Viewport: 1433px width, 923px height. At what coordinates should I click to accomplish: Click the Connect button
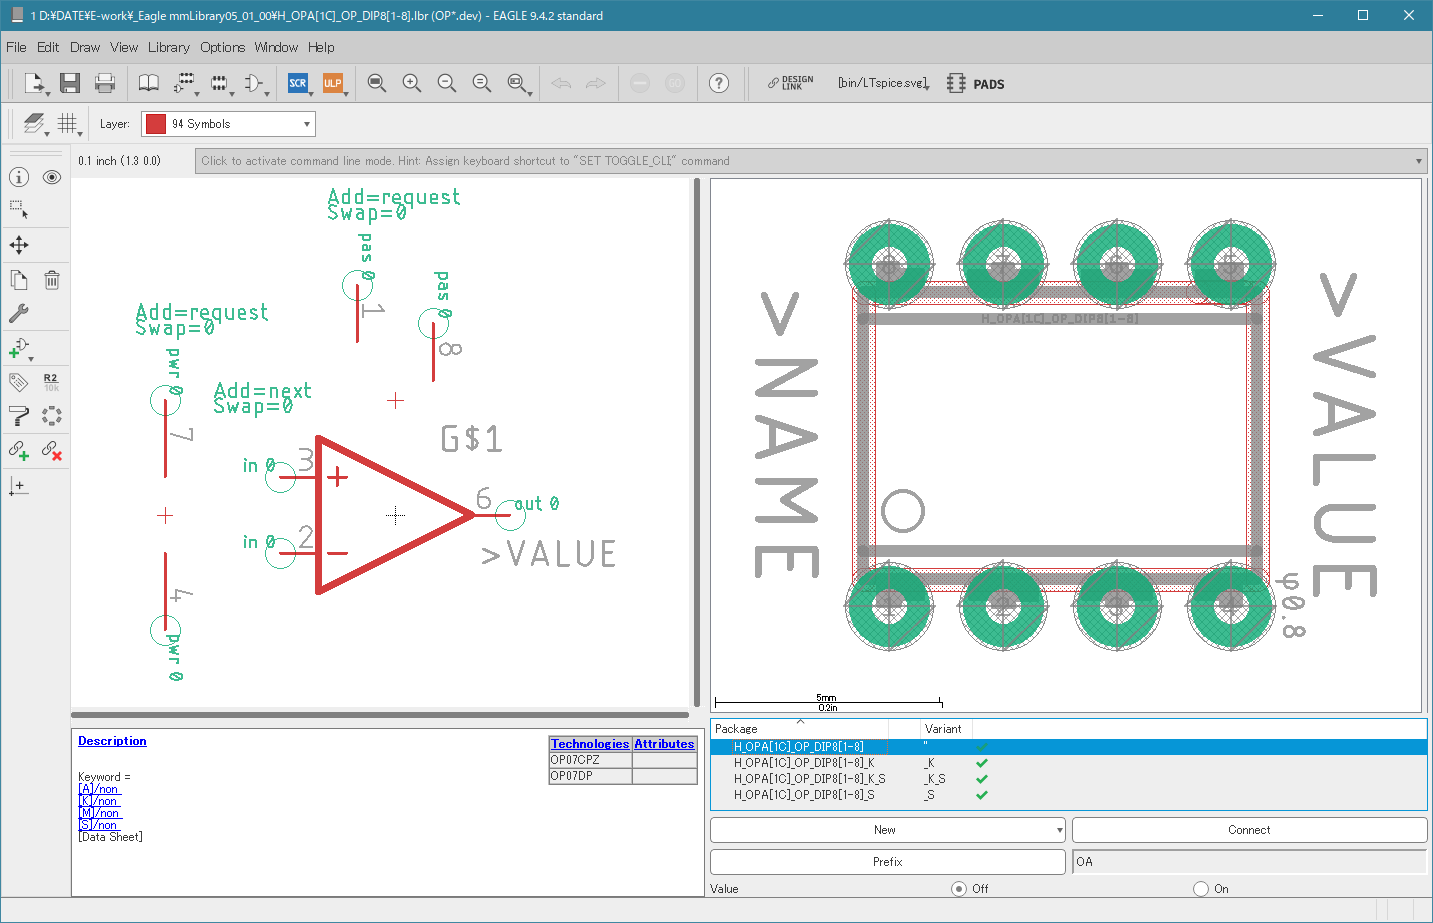pyautogui.click(x=1249, y=830)
